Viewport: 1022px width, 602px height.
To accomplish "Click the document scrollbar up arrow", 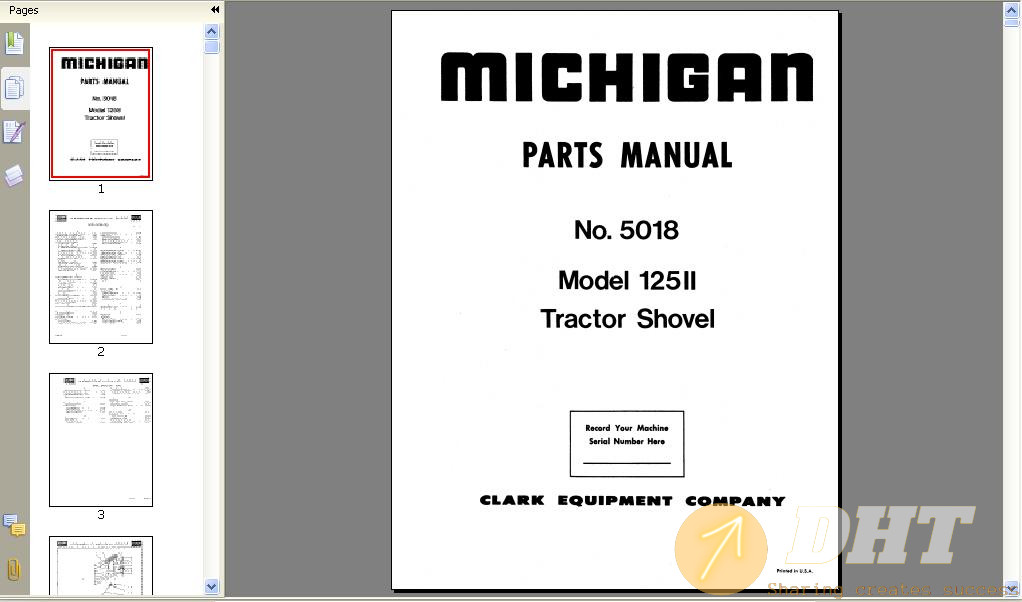I will 1011,10.
